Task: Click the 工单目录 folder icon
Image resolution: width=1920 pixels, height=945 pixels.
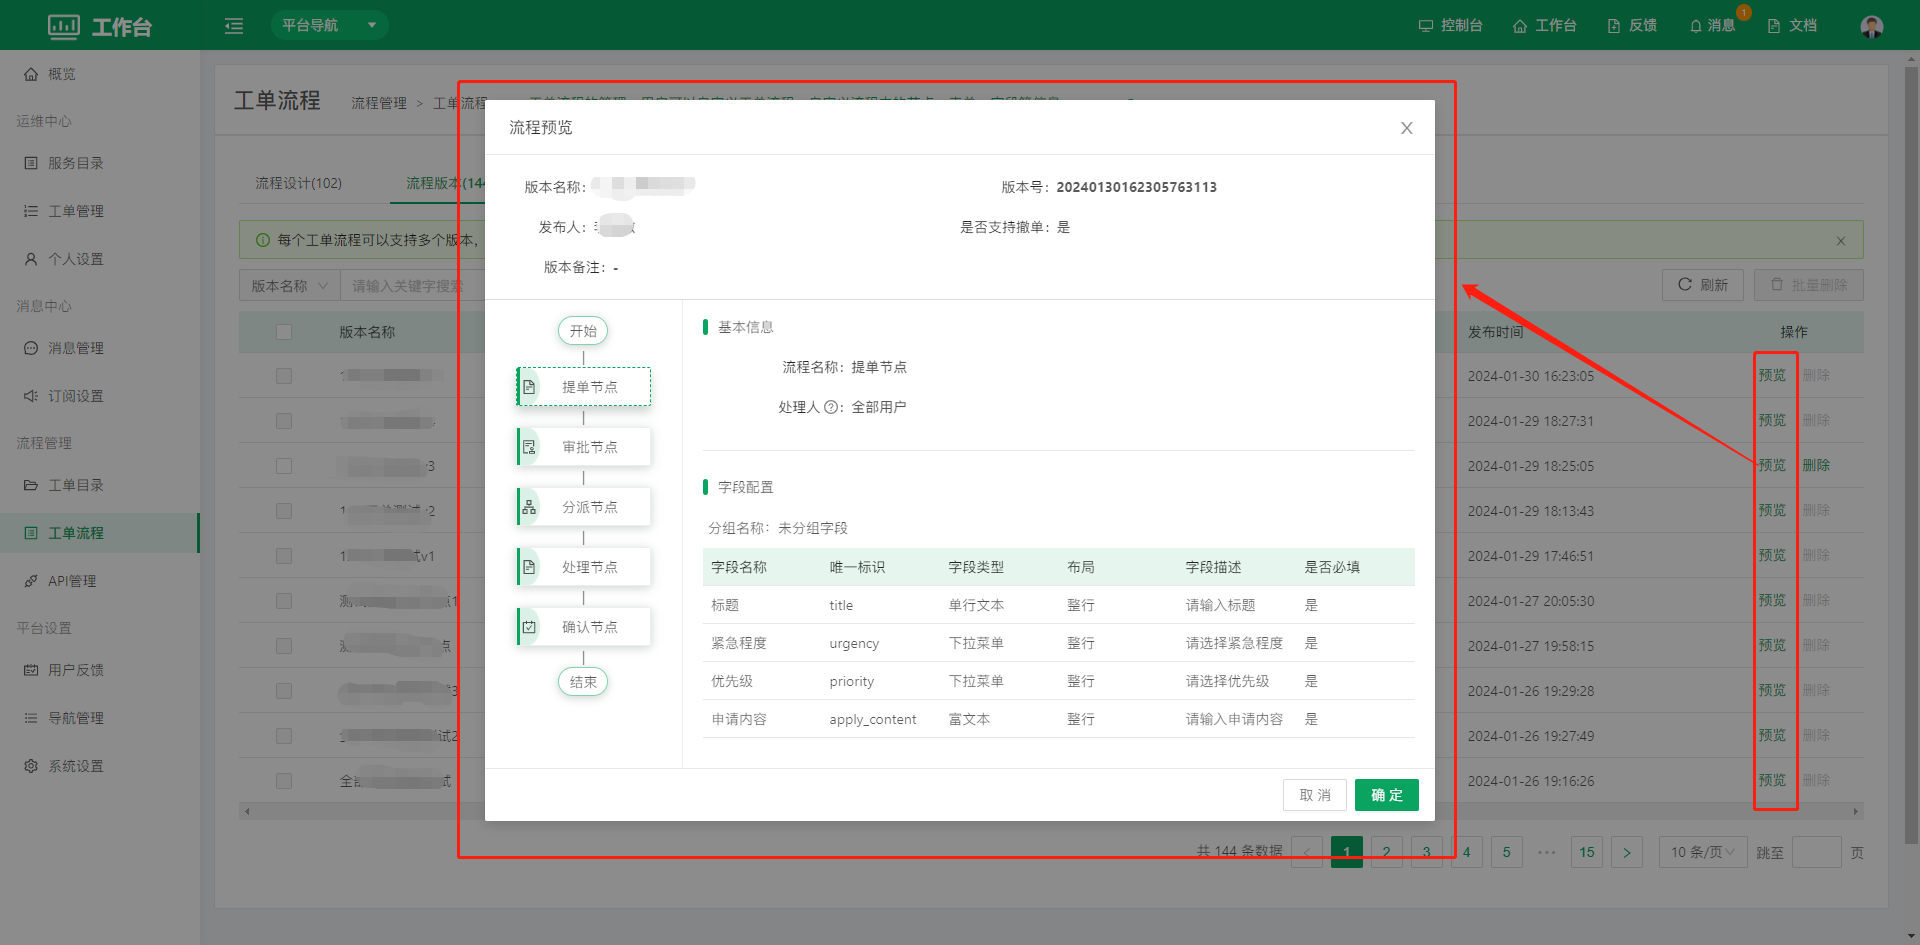Action: 31,485
